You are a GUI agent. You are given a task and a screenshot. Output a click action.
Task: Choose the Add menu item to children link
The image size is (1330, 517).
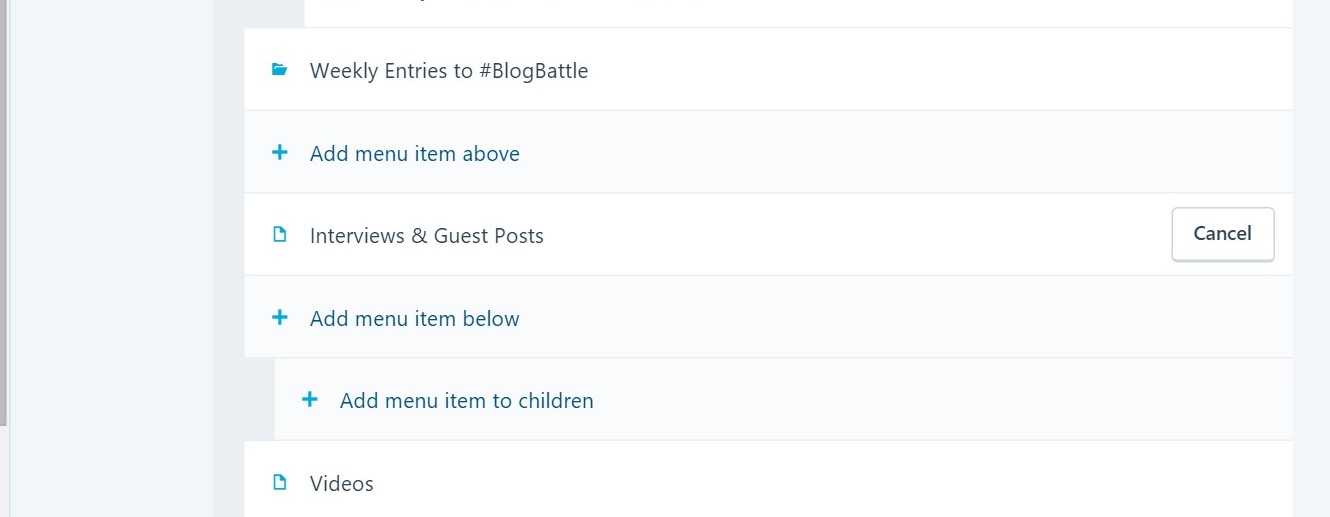pyautogui.click(x=467, y=401)
